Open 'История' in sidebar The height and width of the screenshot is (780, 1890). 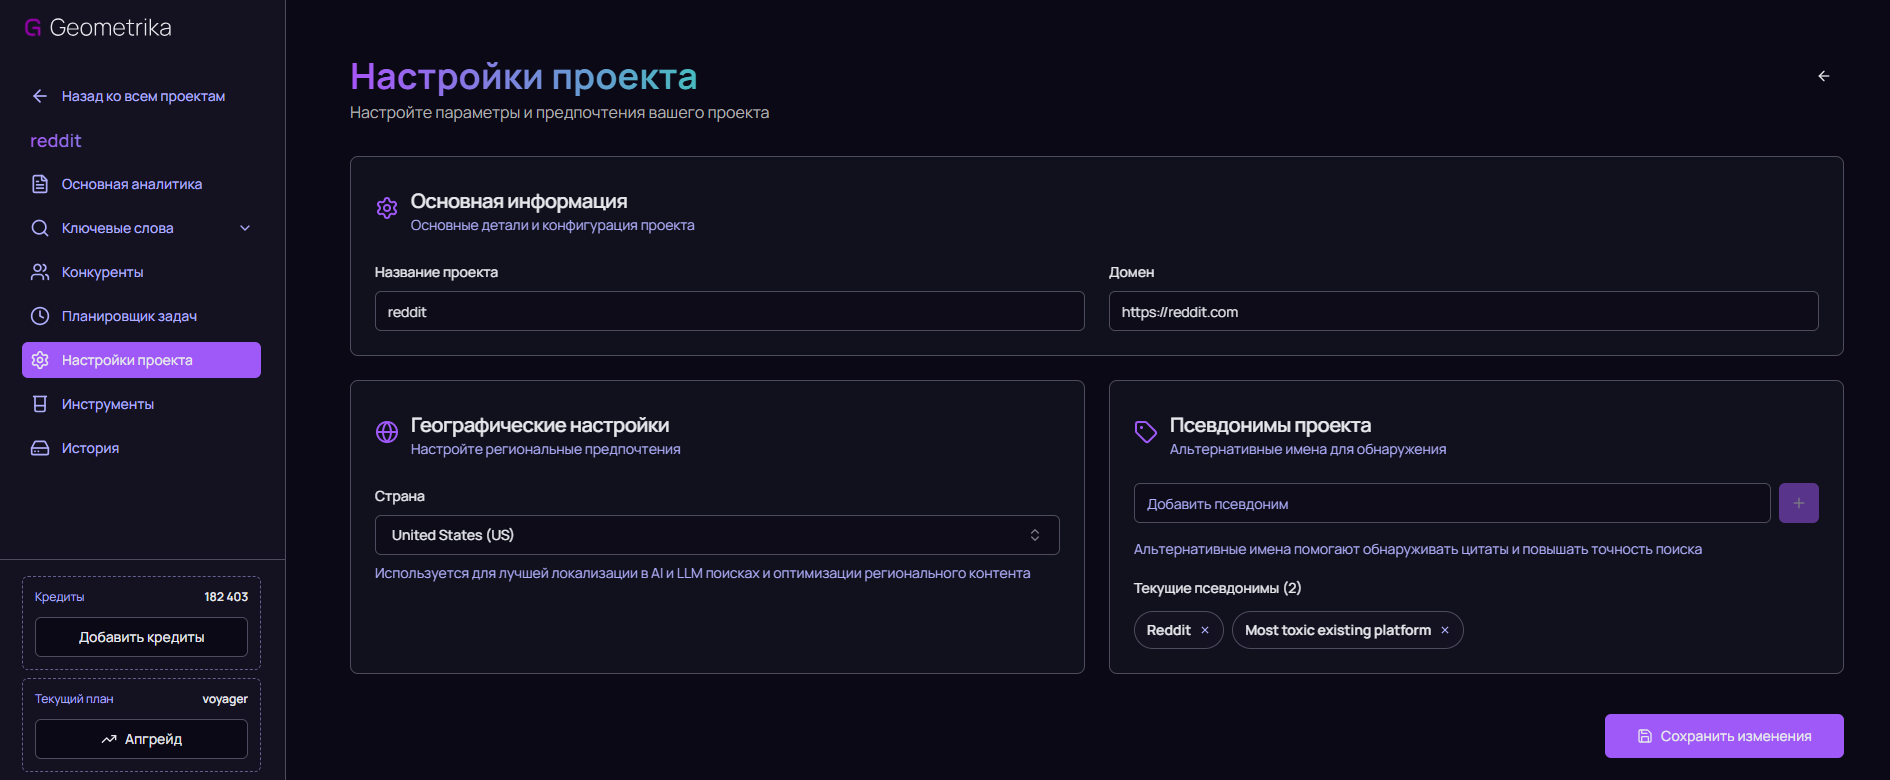coord(141,448)
